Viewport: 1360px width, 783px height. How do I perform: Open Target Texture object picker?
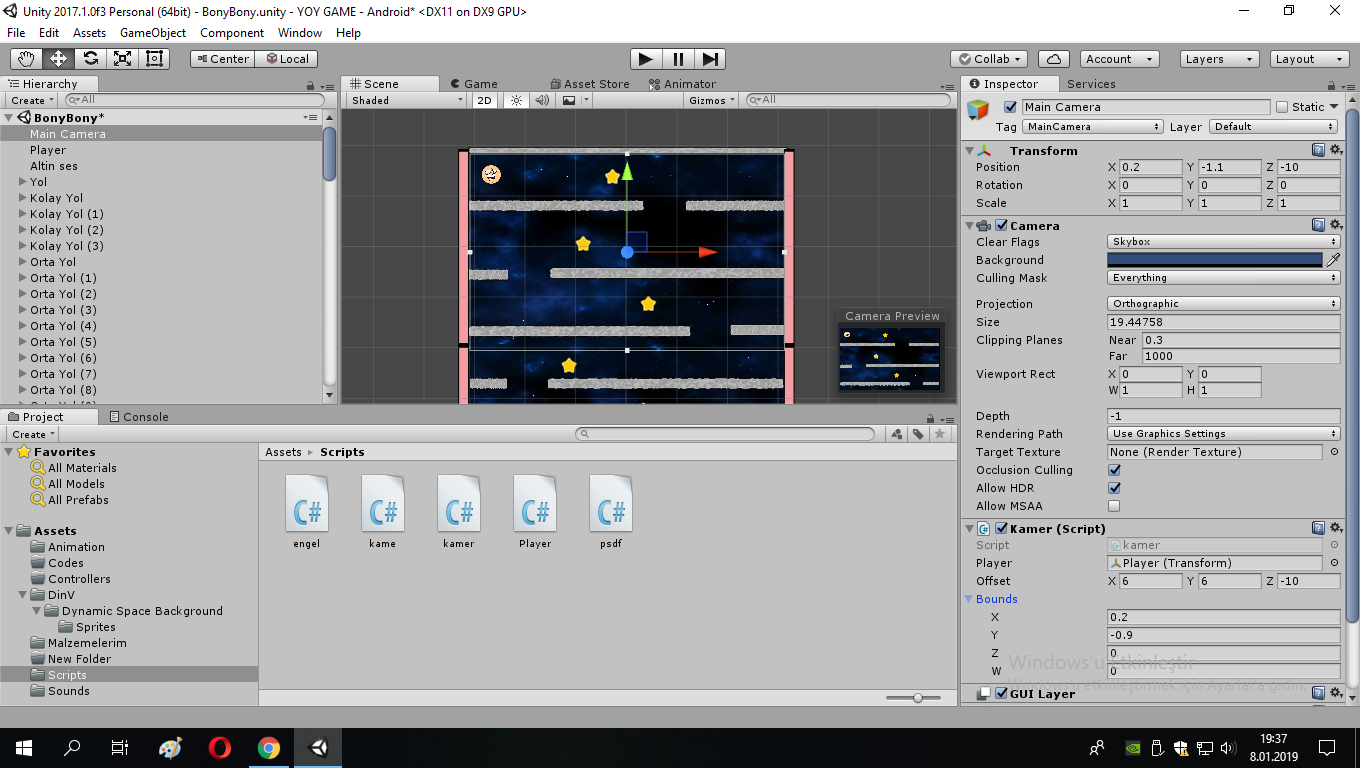(1334, 452)
